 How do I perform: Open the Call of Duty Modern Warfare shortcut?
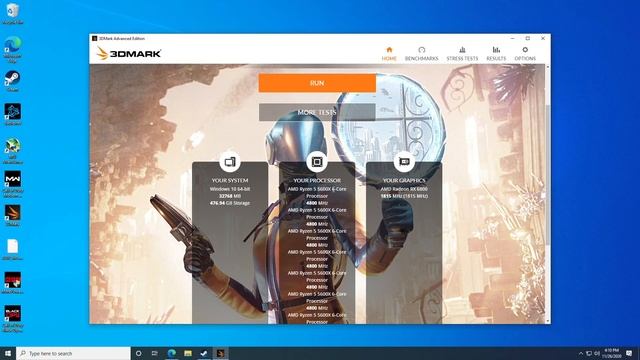pos(13,183)
